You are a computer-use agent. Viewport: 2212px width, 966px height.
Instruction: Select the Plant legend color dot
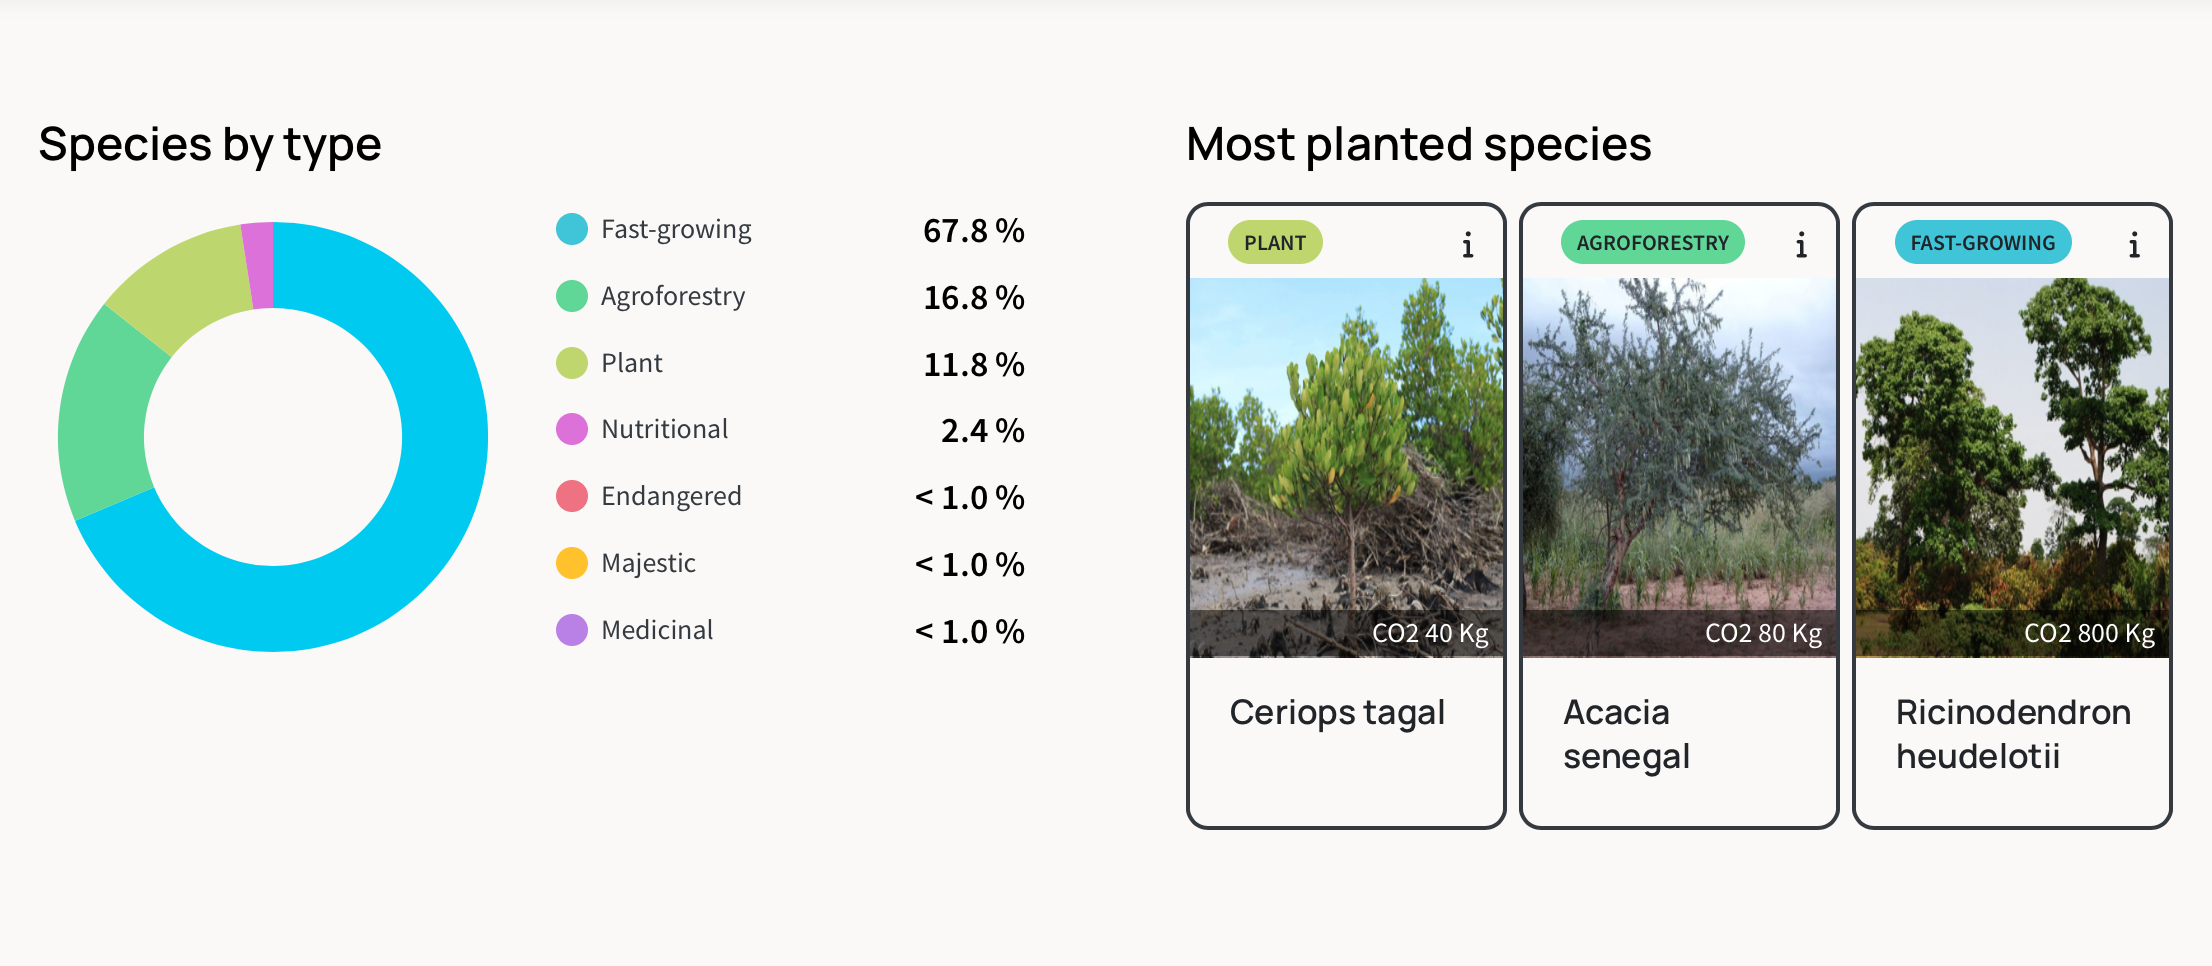[x=572, y=363]
